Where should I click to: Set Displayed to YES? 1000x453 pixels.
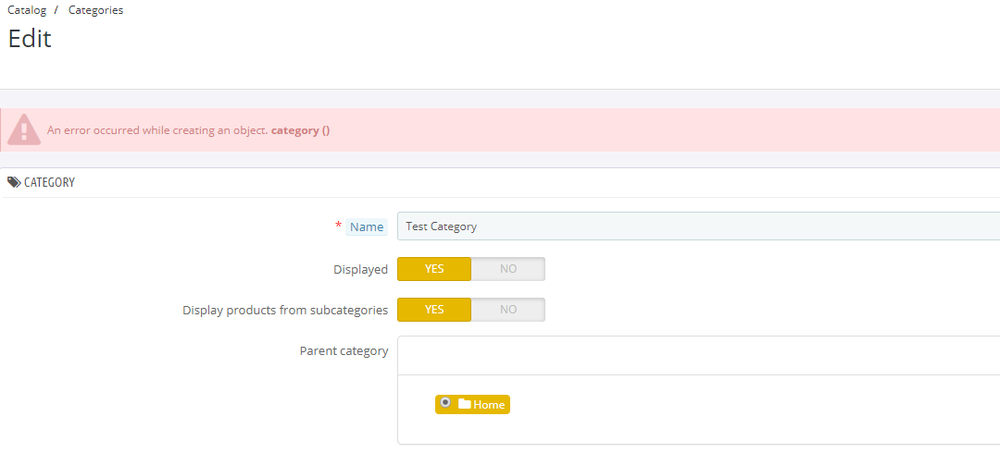pyautogui.click(x=434, y=269)
